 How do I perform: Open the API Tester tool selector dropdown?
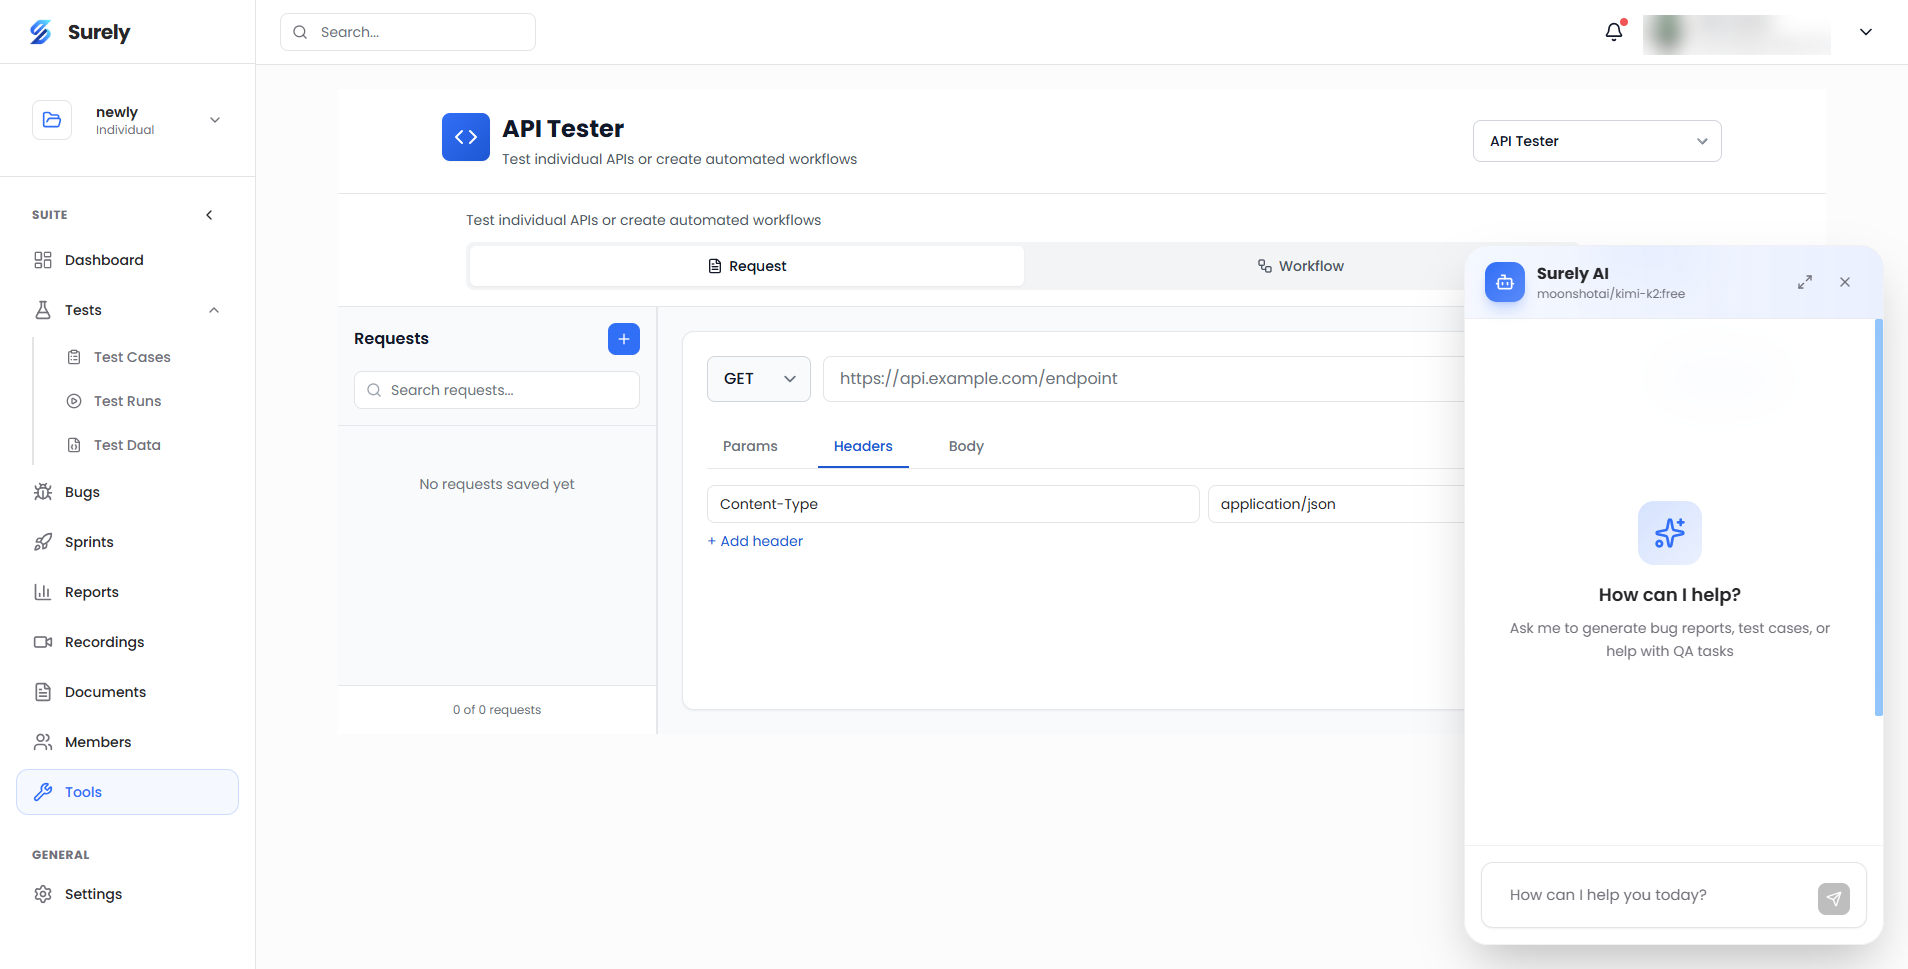coord(1595,140)
